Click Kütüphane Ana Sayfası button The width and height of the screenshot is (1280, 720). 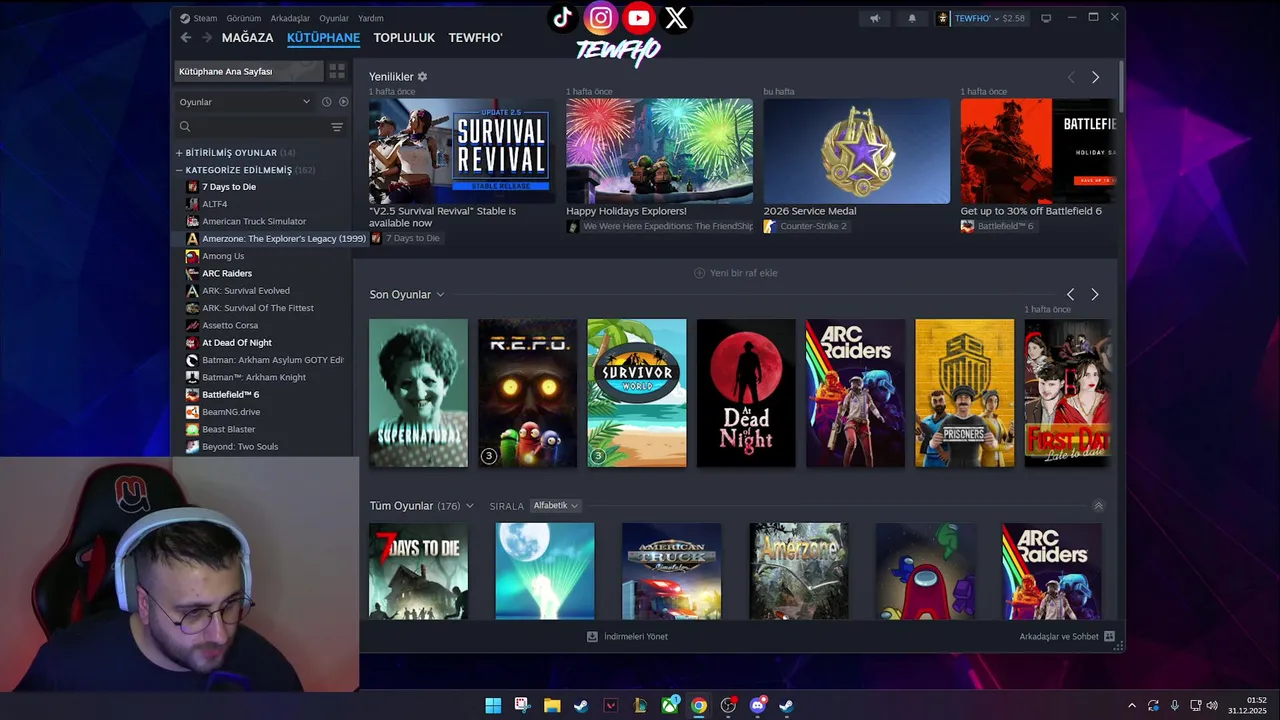tap(249, 71)
